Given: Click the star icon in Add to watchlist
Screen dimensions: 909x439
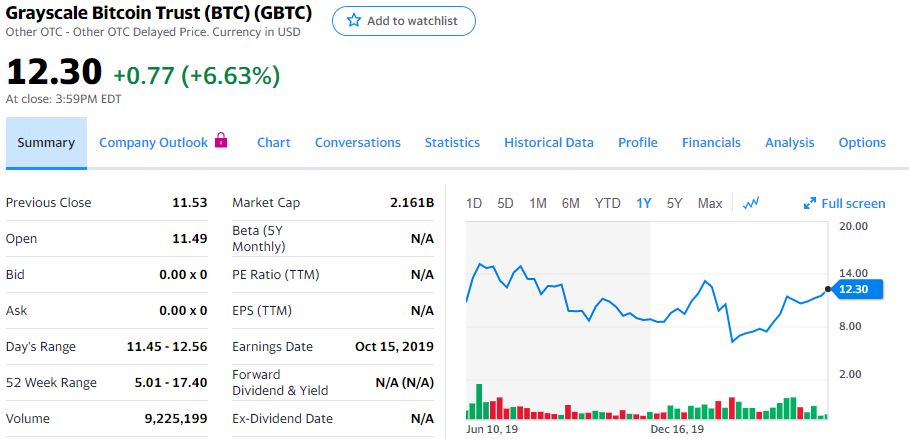Looking at the screenshot, I should pos(353,20).
